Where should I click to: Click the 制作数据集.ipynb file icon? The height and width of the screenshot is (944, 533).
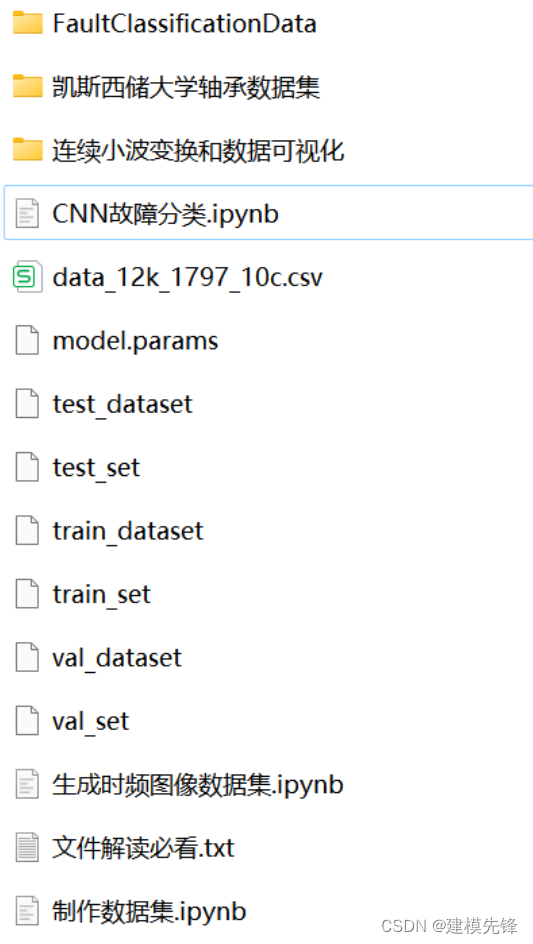point(28,911)
